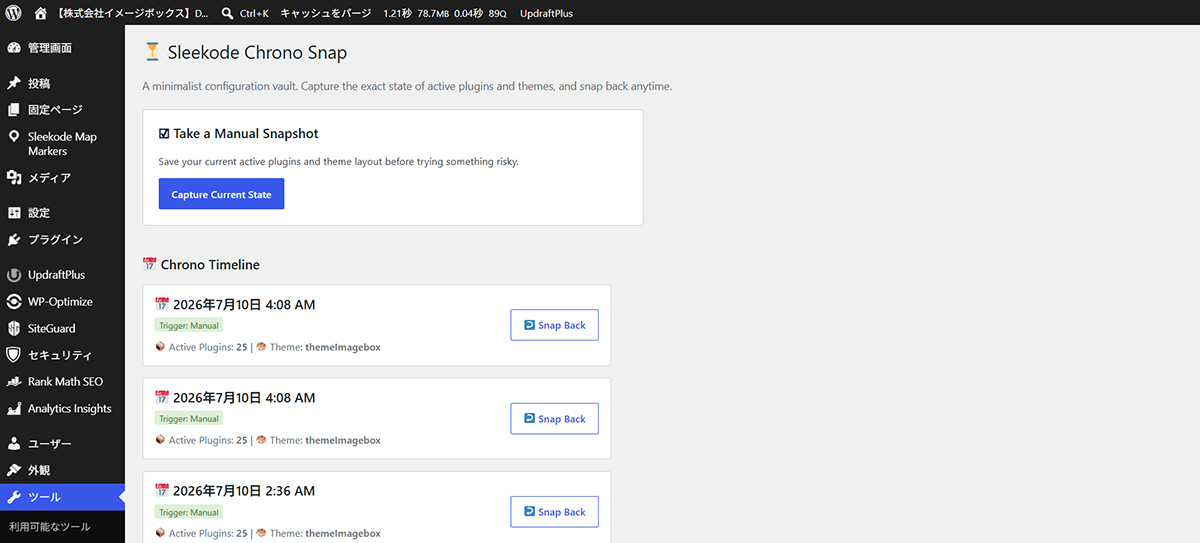
Task: Click the 固定ページ pages icon
Action: click(14, 110)
